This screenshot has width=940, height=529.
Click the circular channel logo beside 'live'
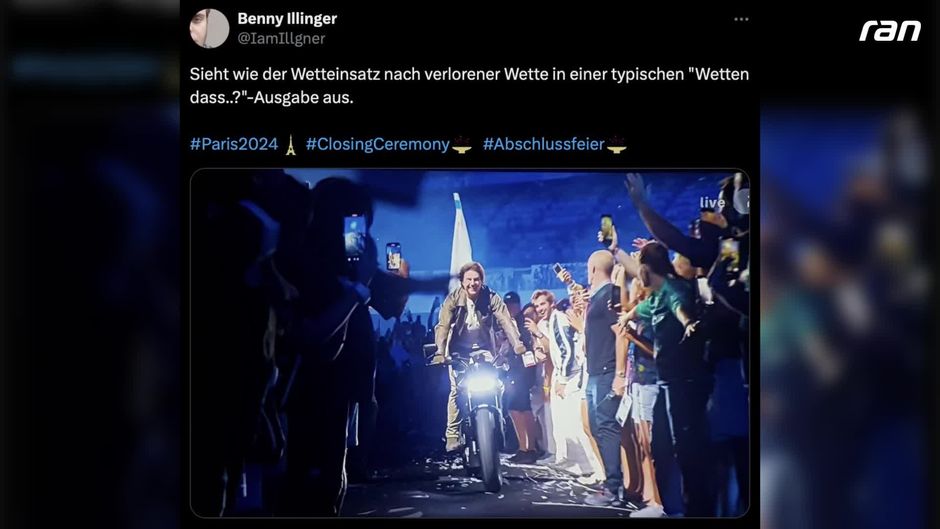[x=742, y=201]
